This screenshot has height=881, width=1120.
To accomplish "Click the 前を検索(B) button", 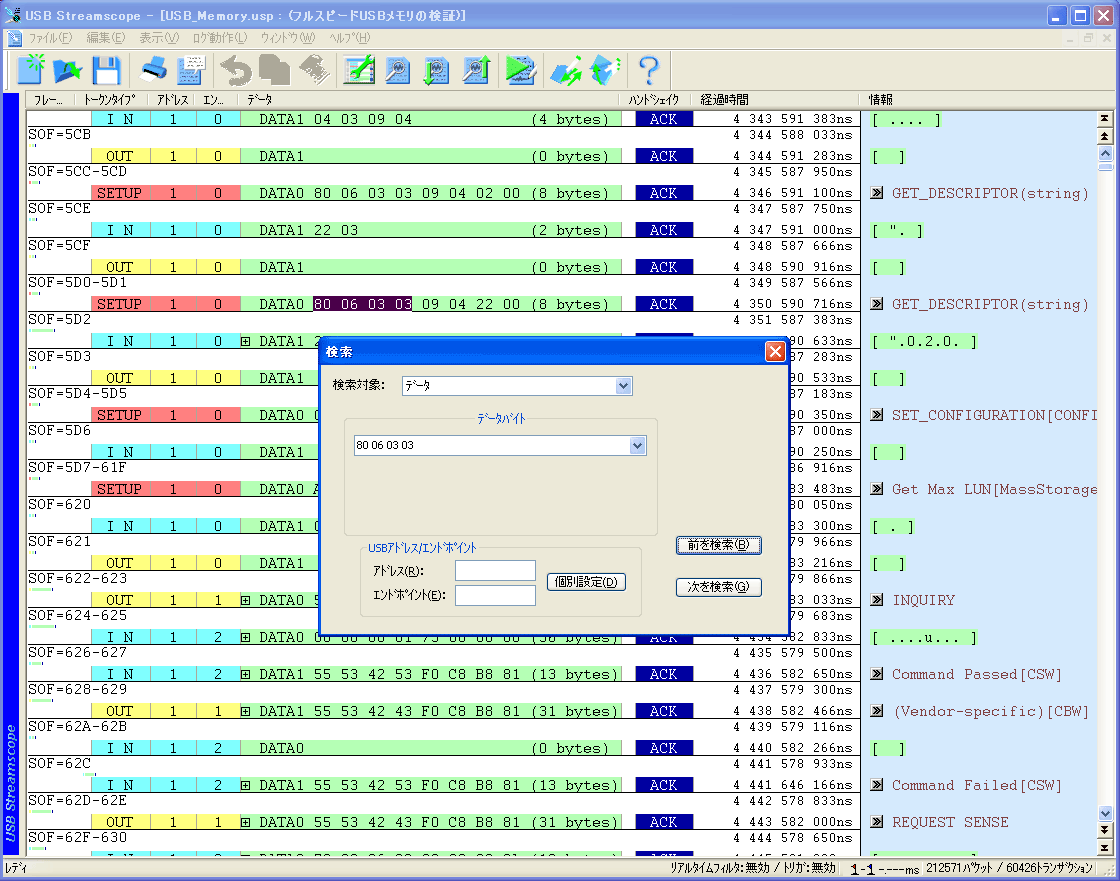I will (719, 545).
